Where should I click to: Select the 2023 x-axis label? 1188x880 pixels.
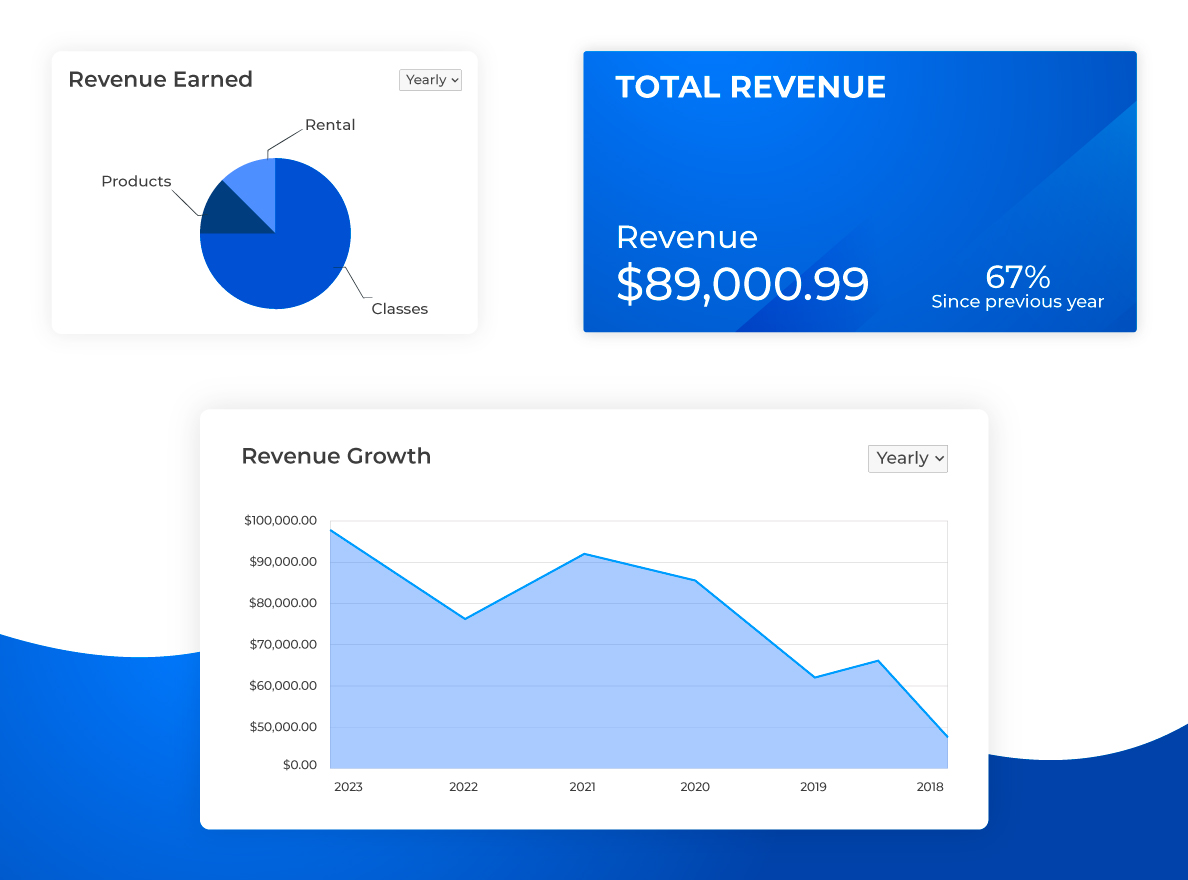point(348,787)
